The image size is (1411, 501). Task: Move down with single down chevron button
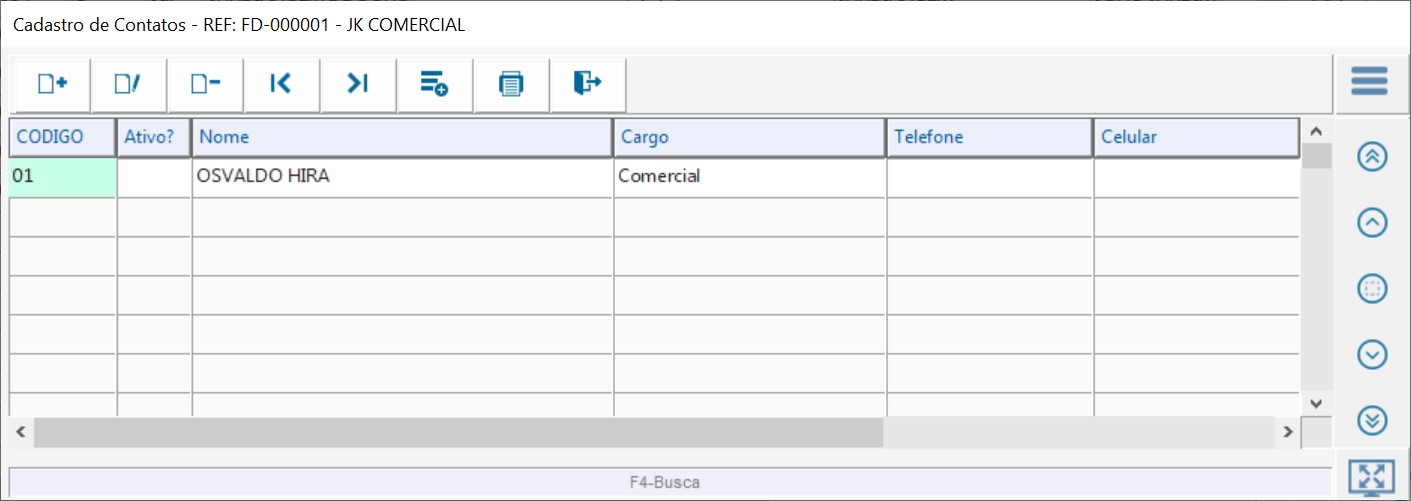click(x=1372, y=354)
